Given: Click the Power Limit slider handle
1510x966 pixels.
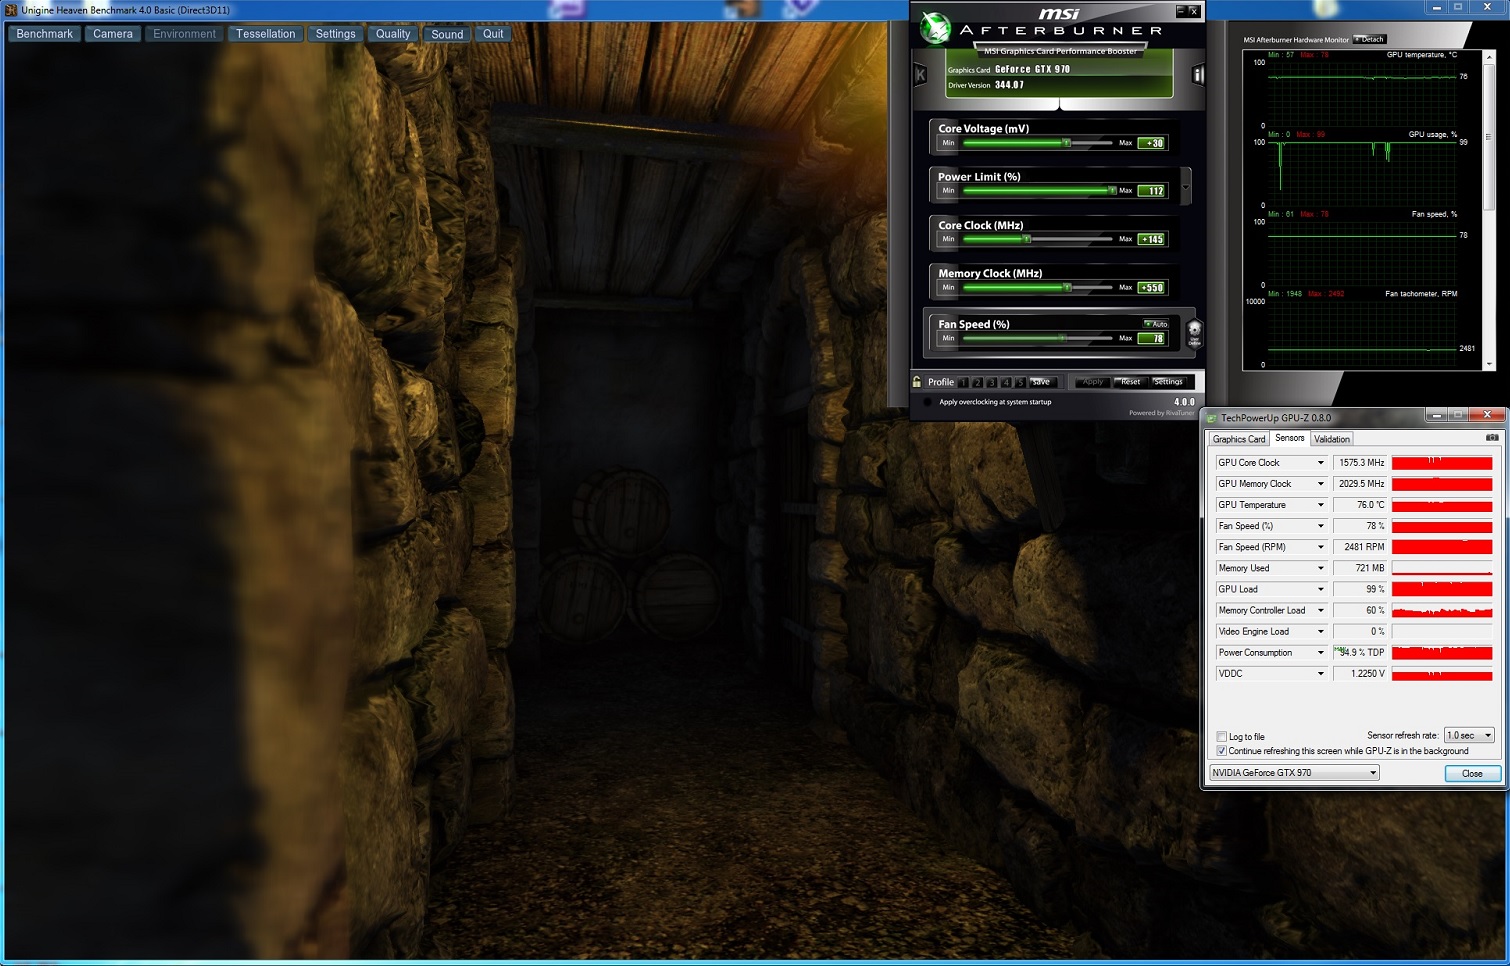Looking at the screenshot, I should point(1113,190).
